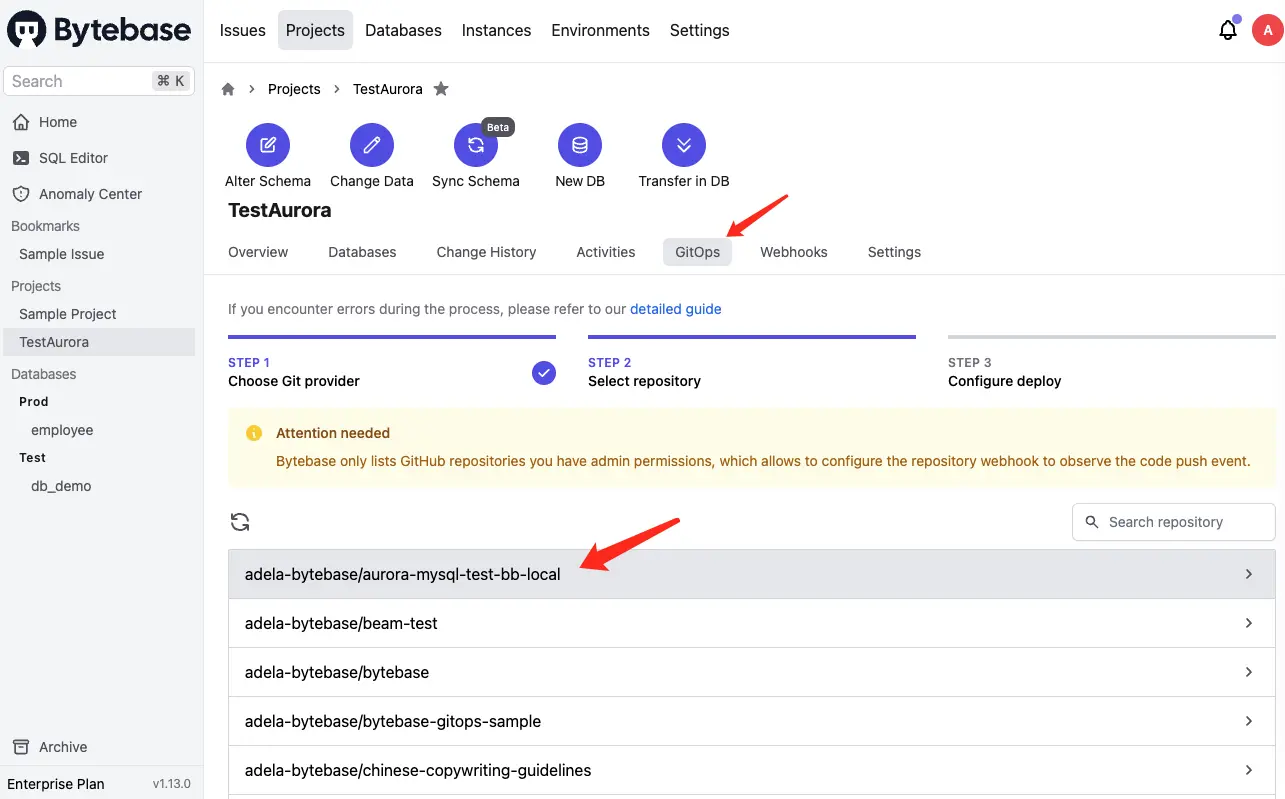
Task: Toggle the TestAurora favorite star
Action: tap(441, 89)
